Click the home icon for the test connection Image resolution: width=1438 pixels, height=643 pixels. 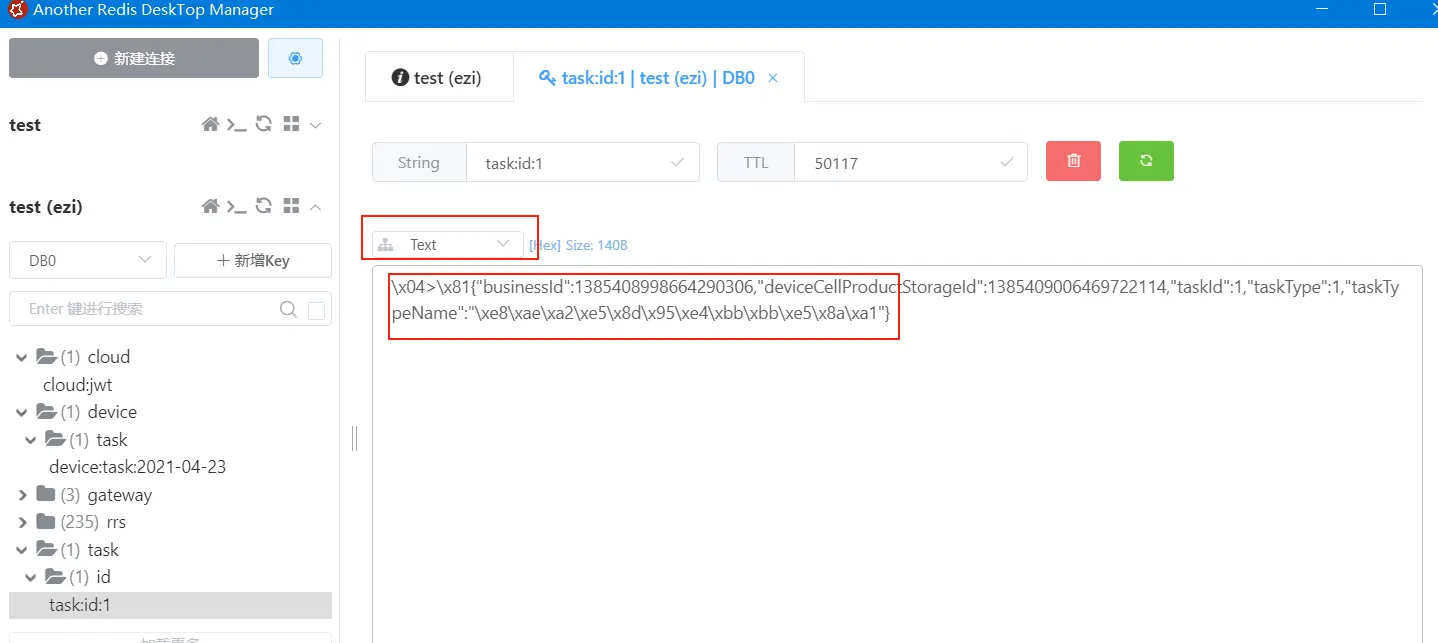tap(209, 124)
